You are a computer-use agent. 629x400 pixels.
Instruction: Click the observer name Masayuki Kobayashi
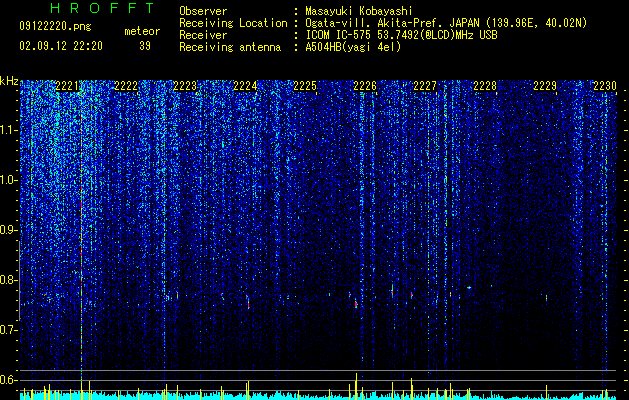click(359, 11)
